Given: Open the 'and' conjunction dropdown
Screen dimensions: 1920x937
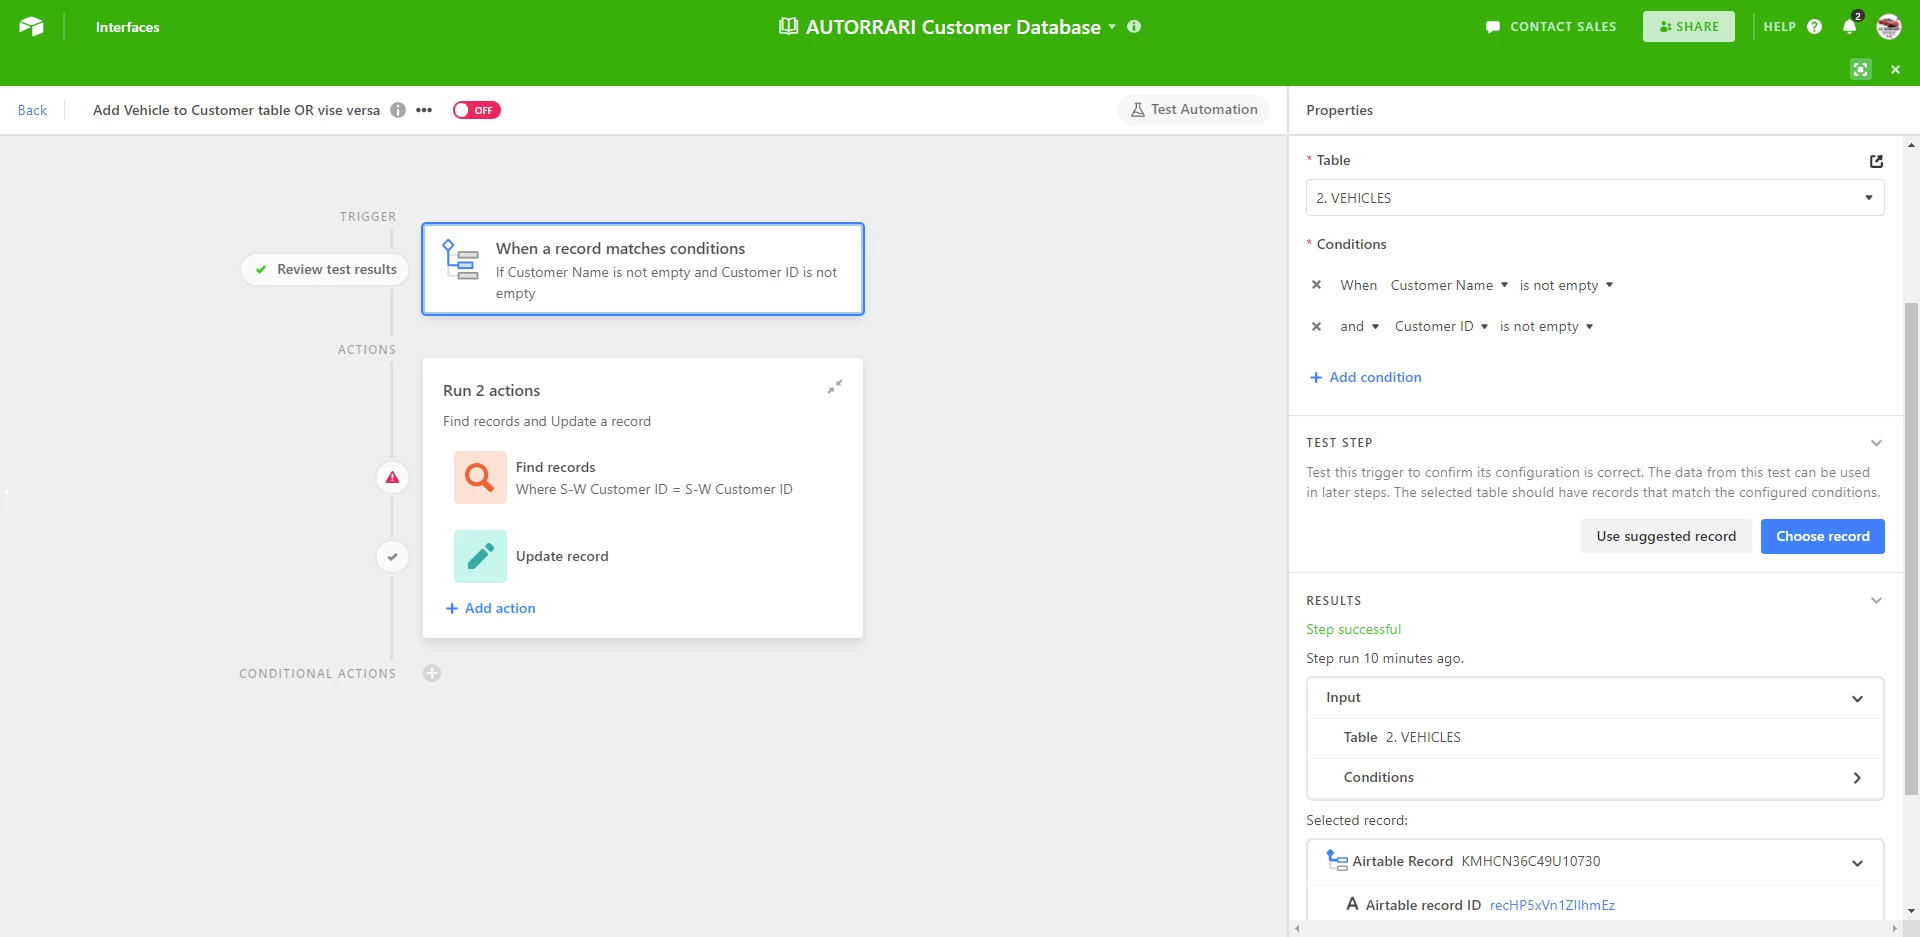Looking at the screenshot, I should 1359,326.
